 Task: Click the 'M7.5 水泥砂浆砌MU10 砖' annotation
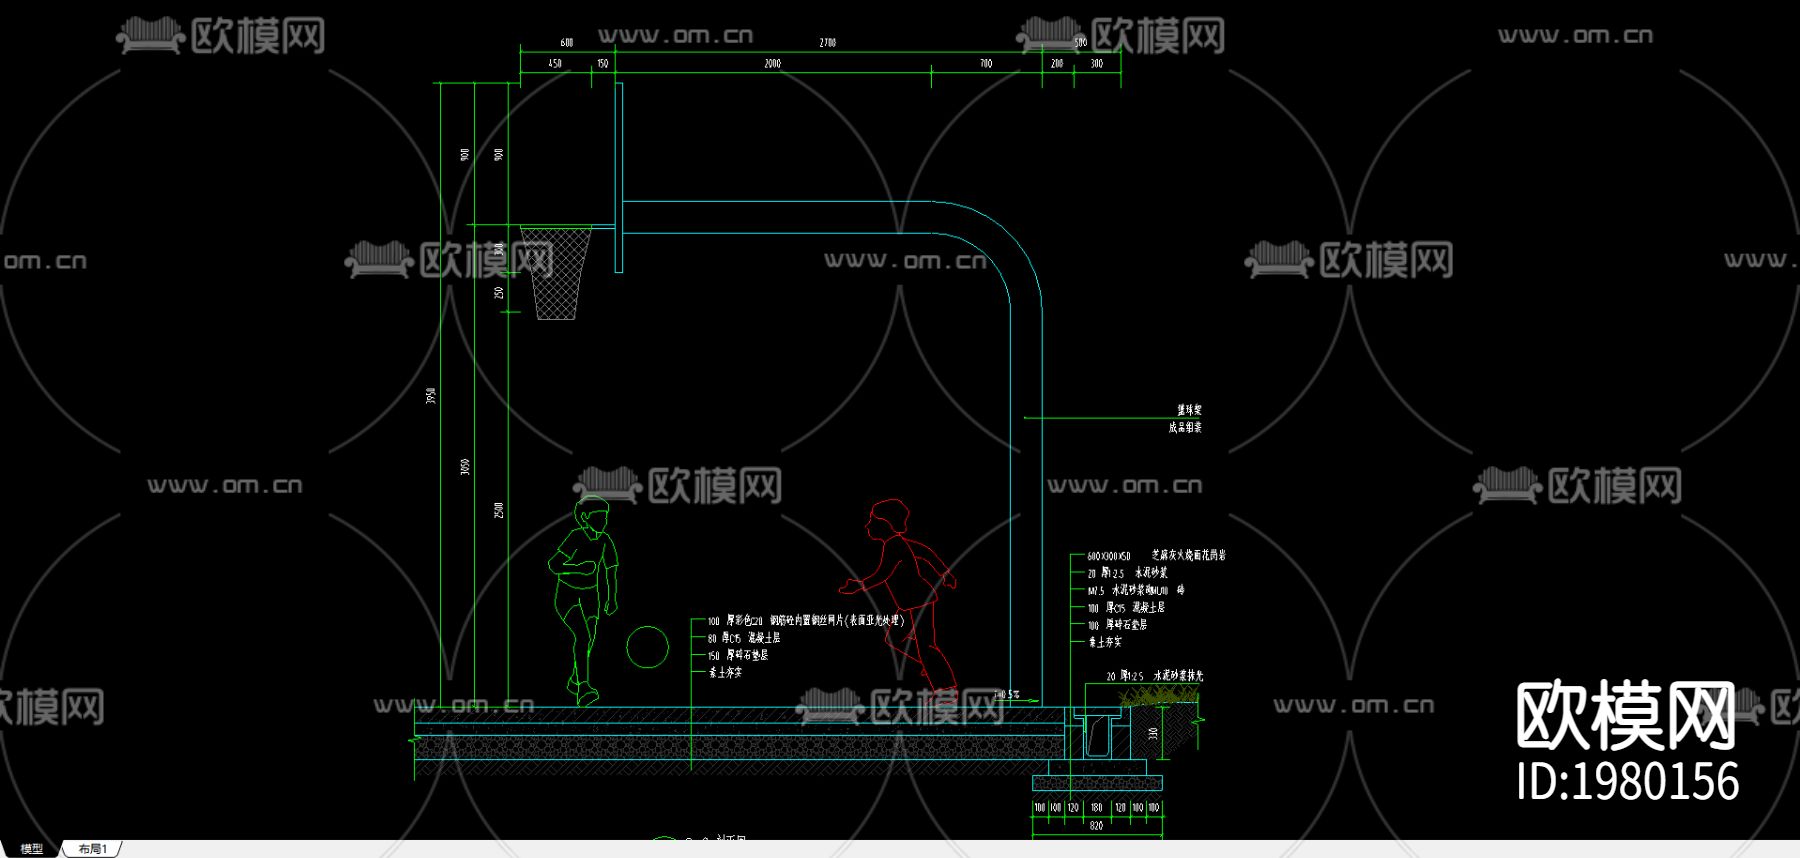(x=1136, y=590)
